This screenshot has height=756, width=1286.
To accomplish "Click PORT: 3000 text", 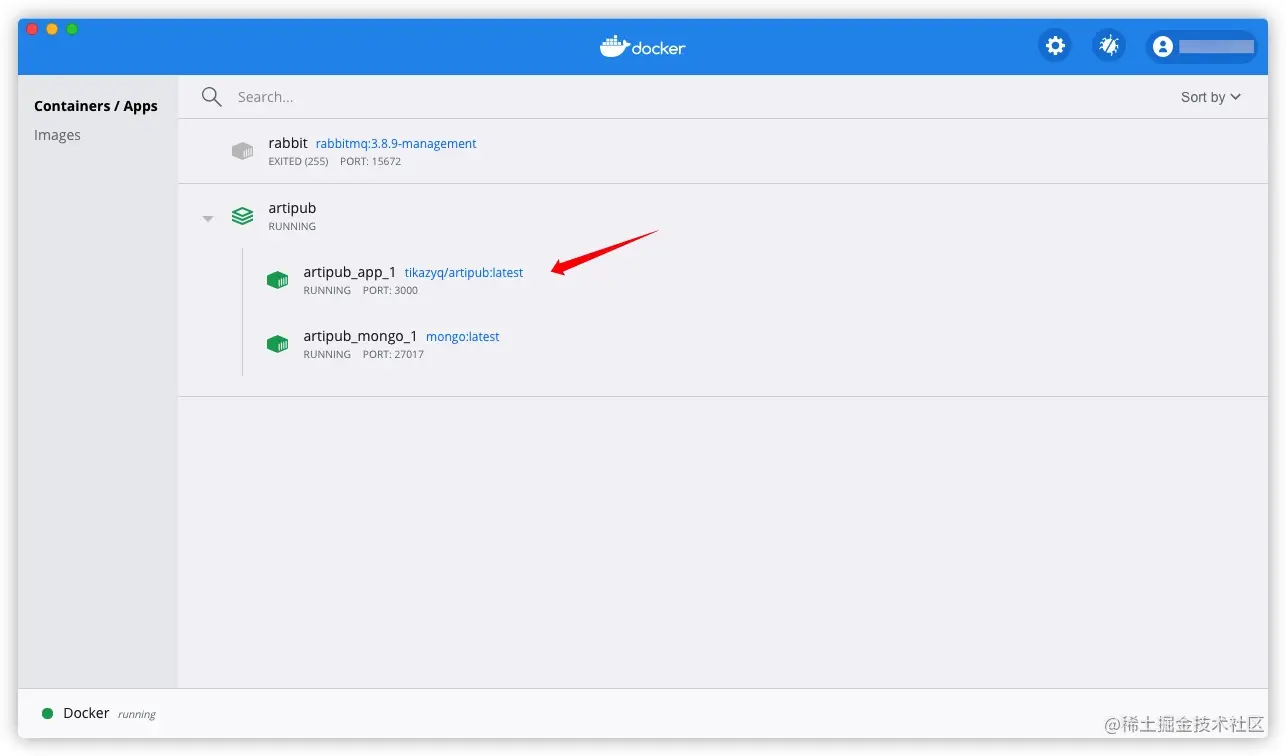I will coord(390,290).
